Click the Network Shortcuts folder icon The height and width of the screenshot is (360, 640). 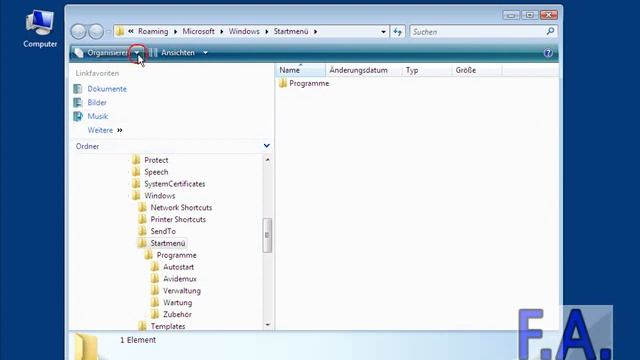click(x=142, y=207)
